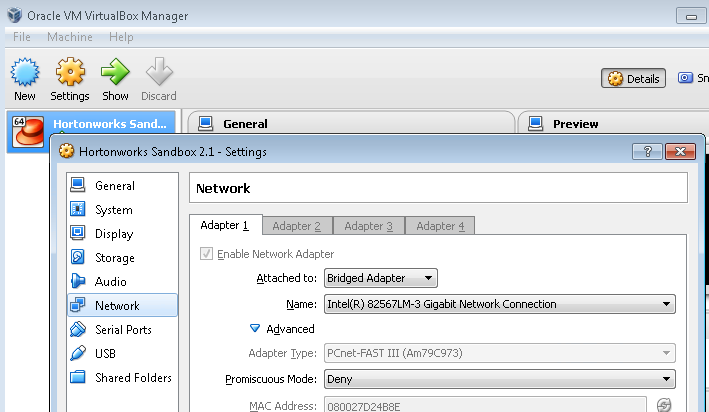Select the Network settings category
This screenshot has height=412, width=709.
(122, 305)
